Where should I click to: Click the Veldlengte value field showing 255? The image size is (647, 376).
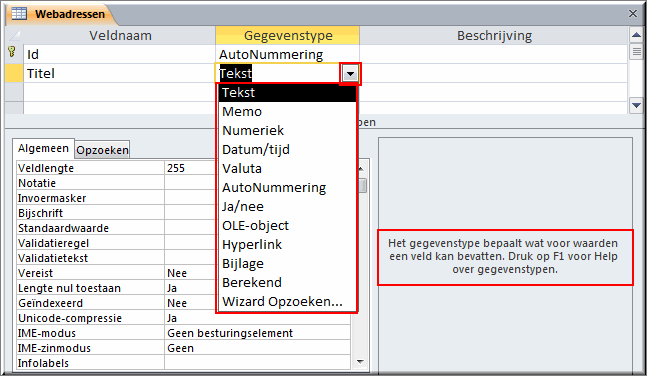[191, 168]
